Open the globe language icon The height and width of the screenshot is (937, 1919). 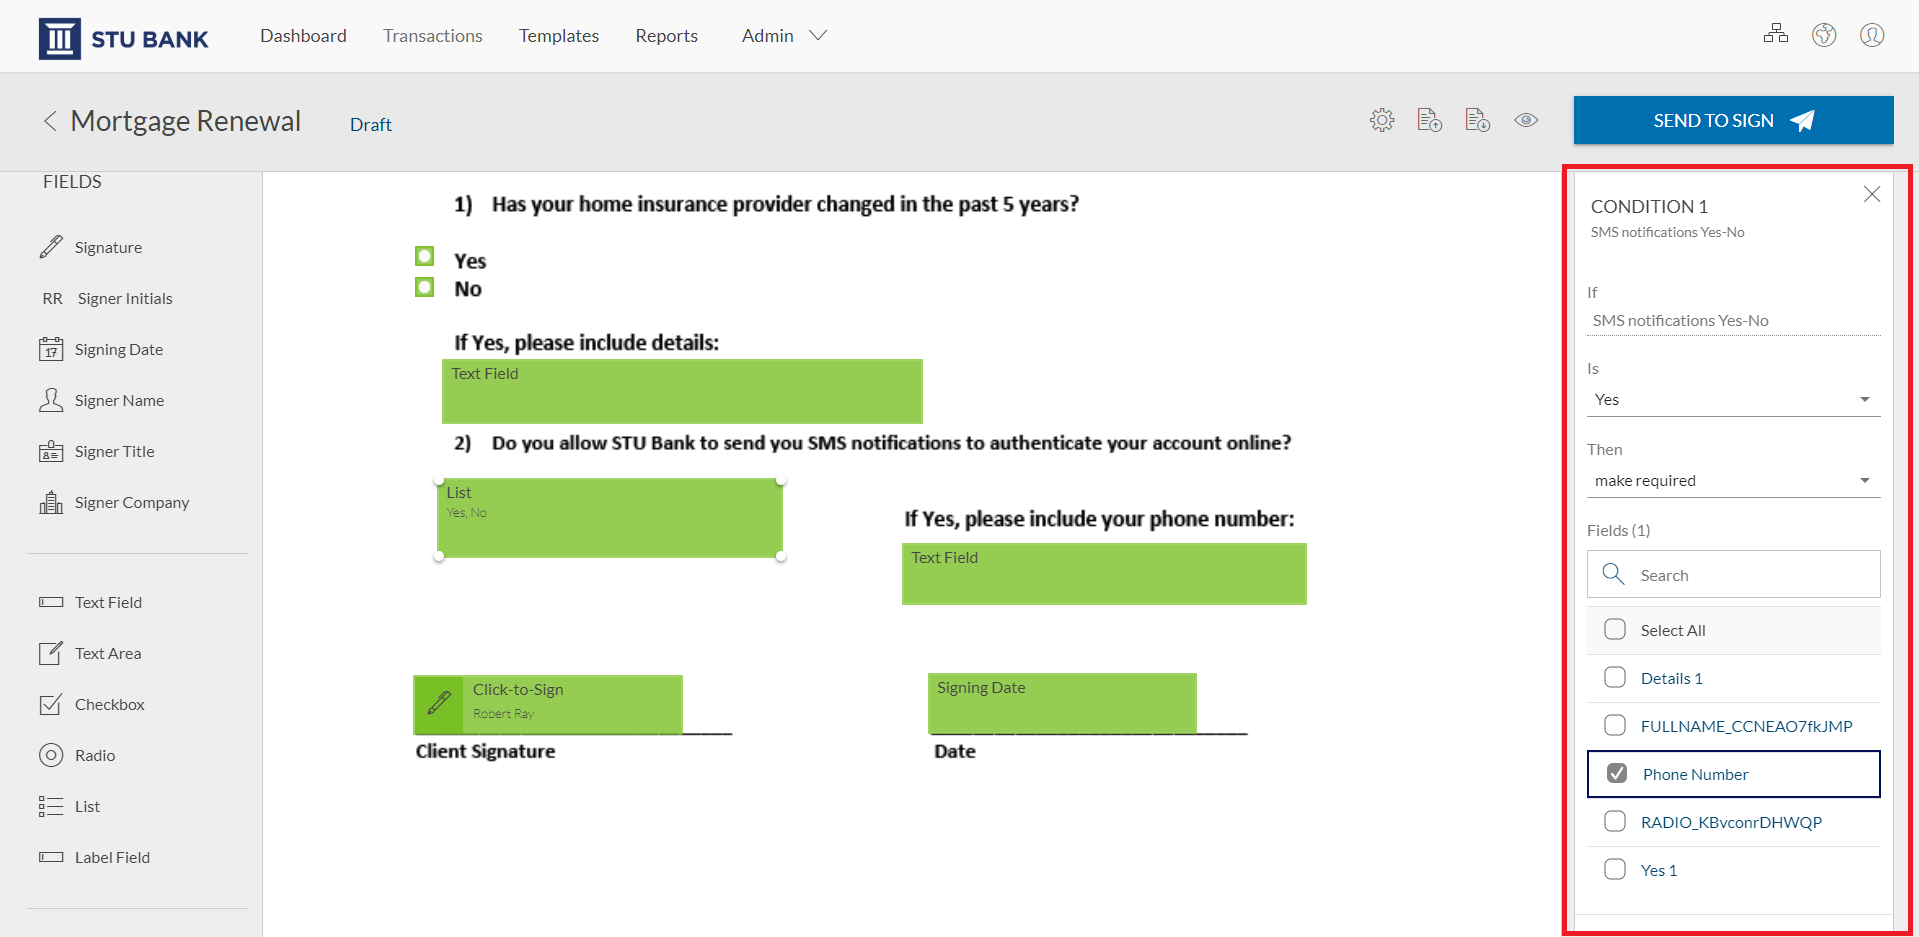tap(1824, 35)
